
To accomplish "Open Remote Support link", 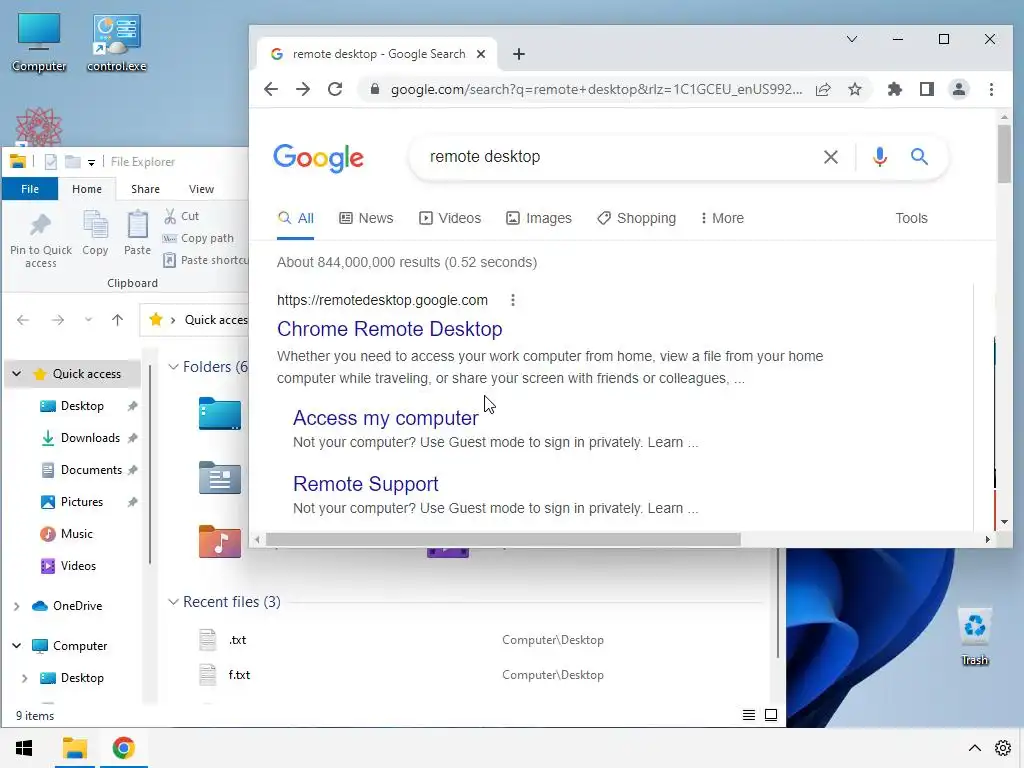I will point(365,484).
